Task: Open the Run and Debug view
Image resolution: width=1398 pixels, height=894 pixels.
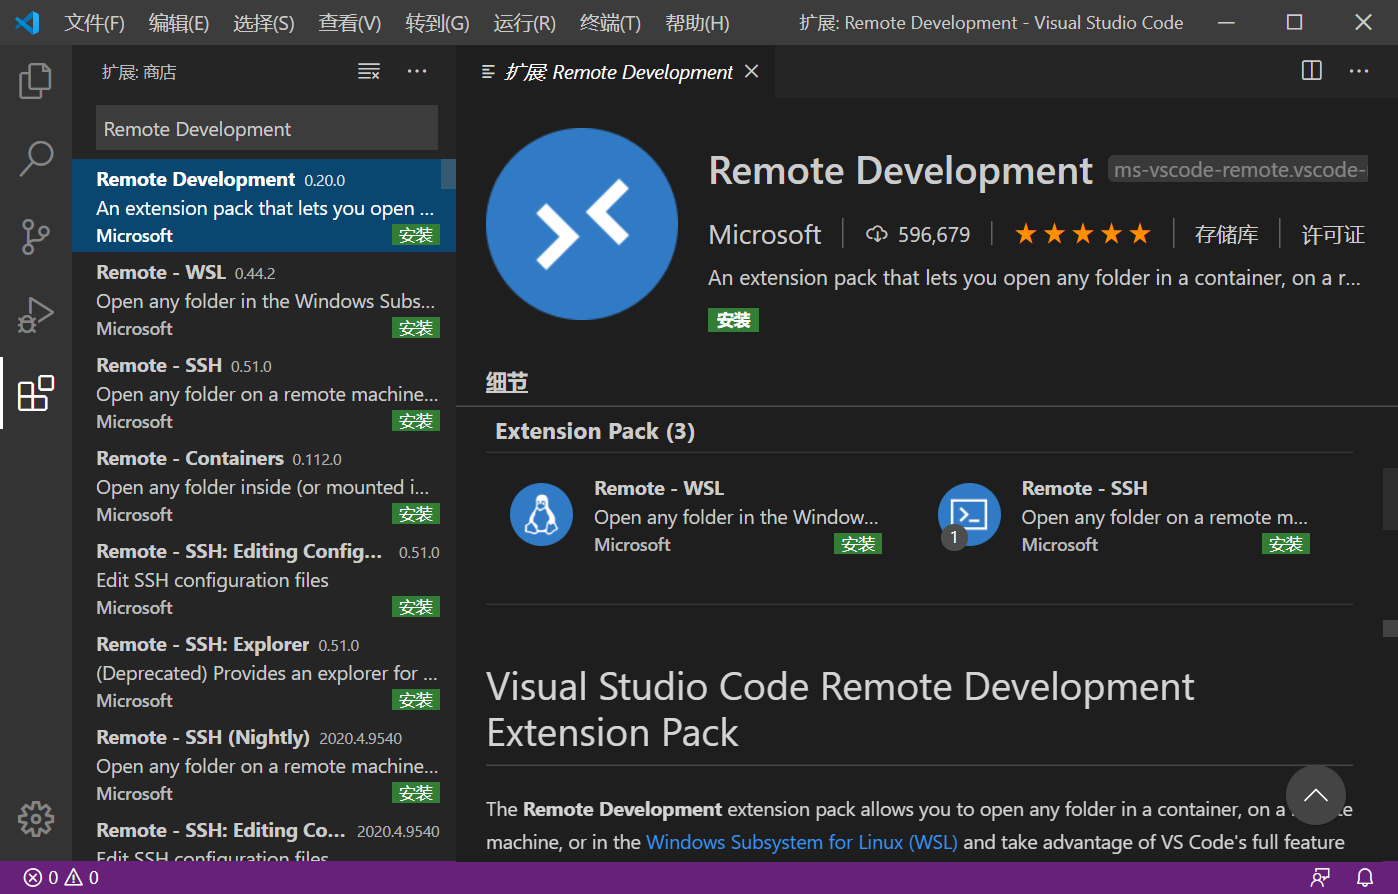Action: [x=35, y=315]
